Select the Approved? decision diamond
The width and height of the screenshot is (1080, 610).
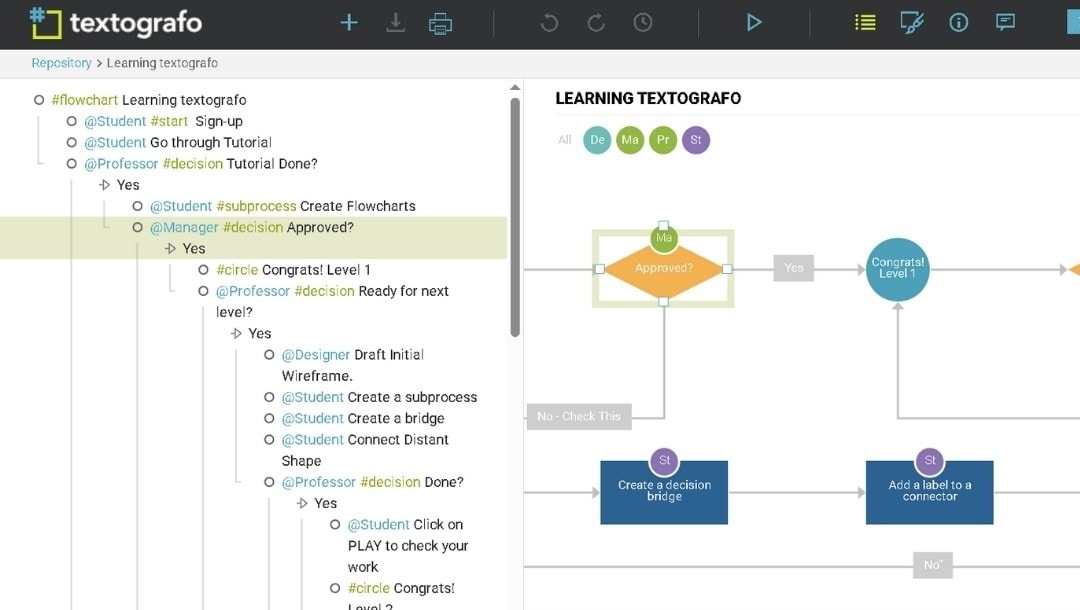point(663,270)
